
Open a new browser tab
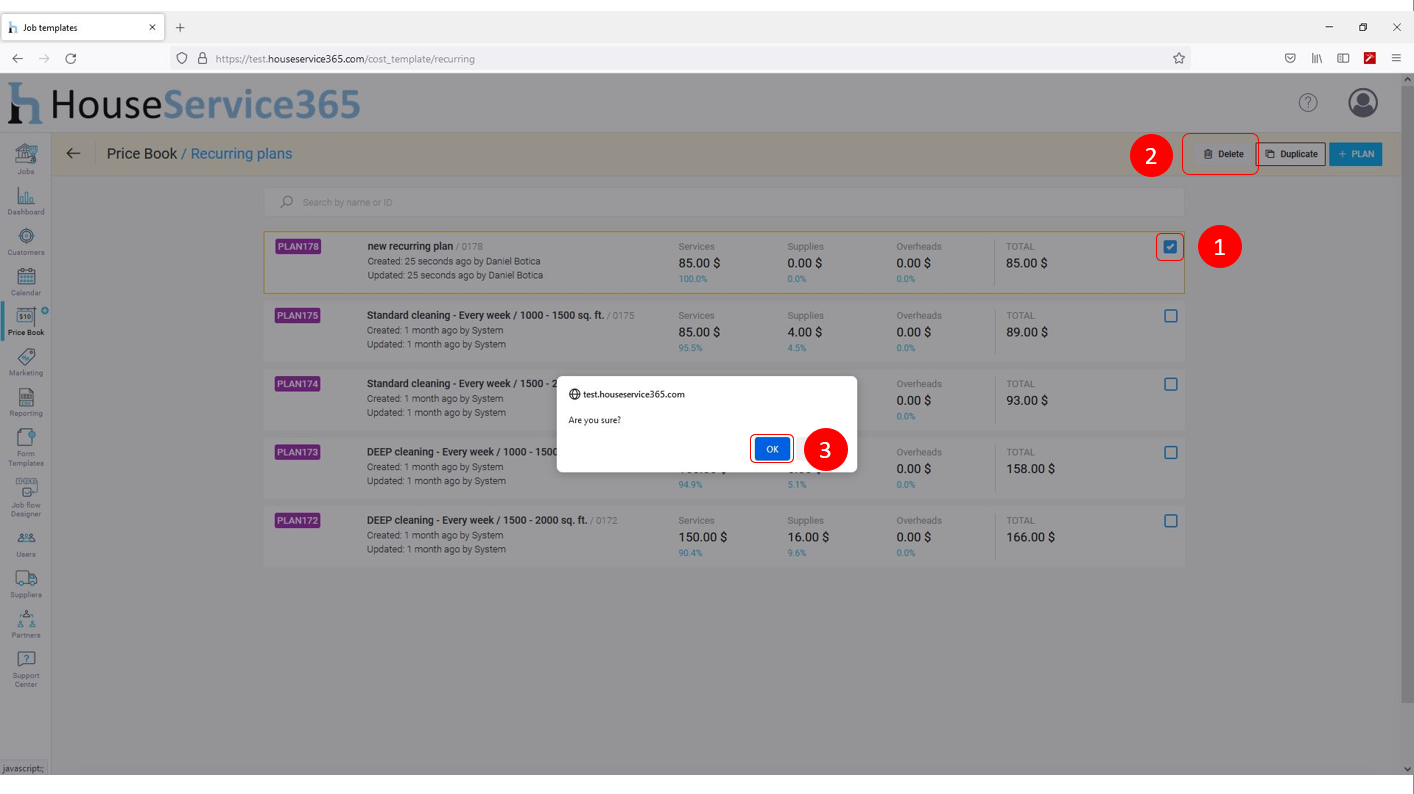180,27
